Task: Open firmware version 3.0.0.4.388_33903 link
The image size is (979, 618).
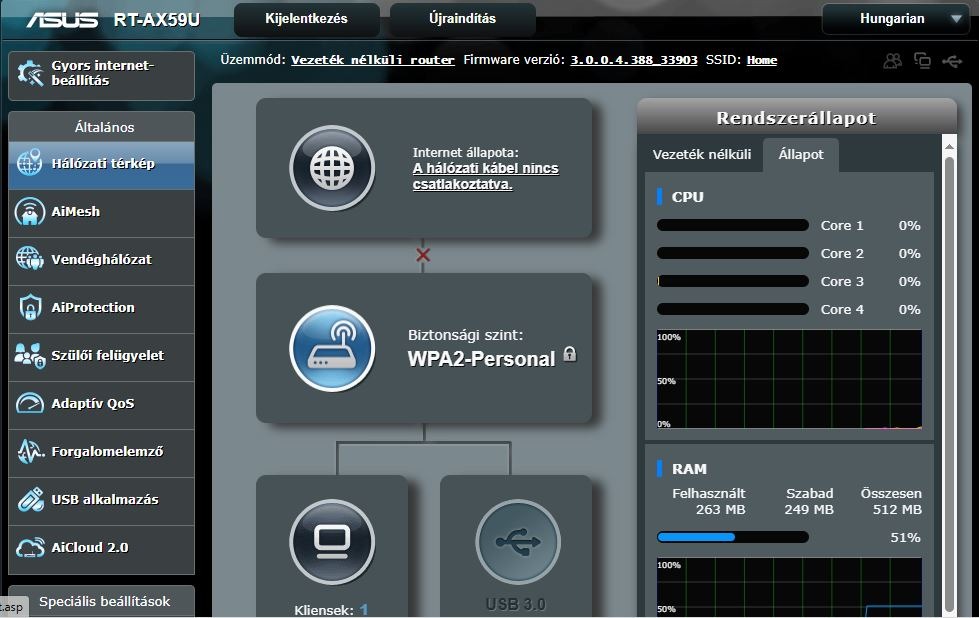Action: tap(634, 60)
